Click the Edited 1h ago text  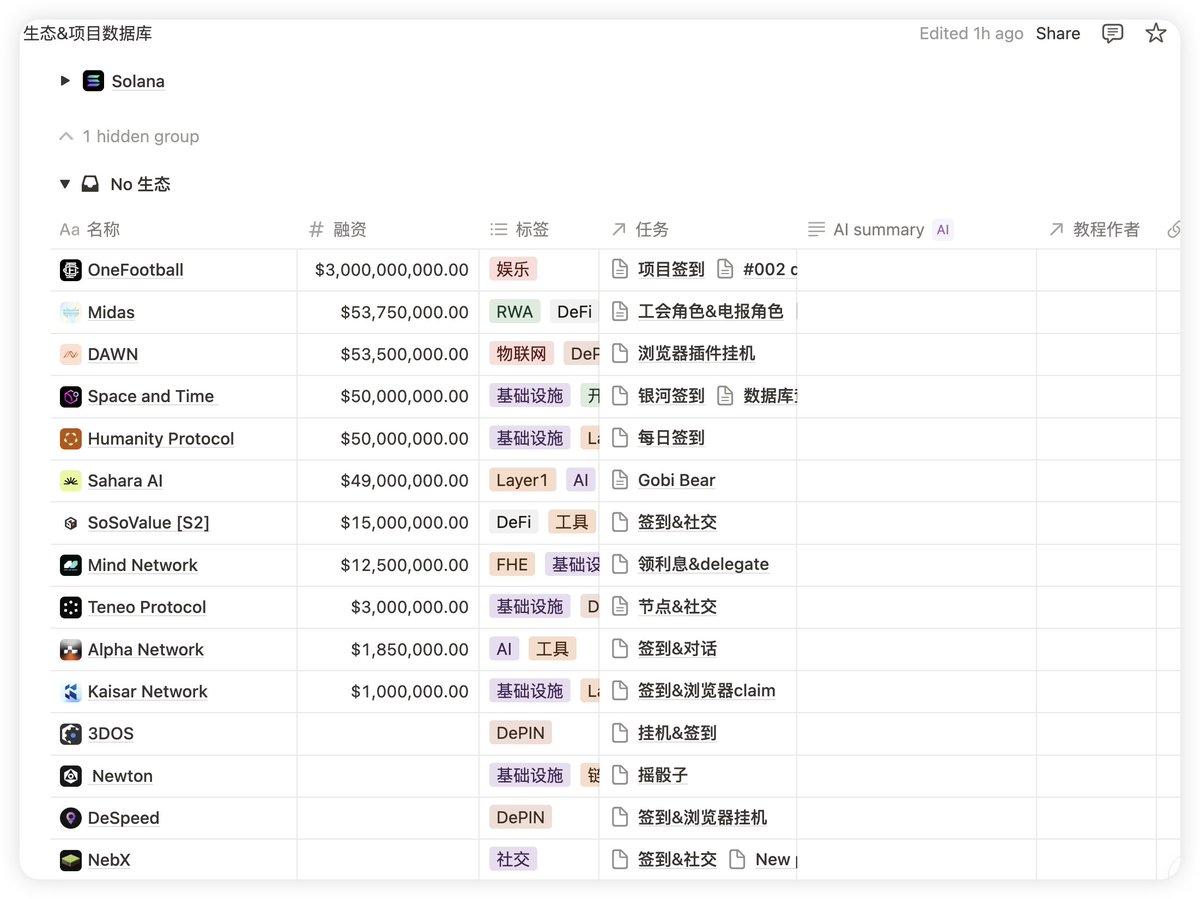coord(971,33)
